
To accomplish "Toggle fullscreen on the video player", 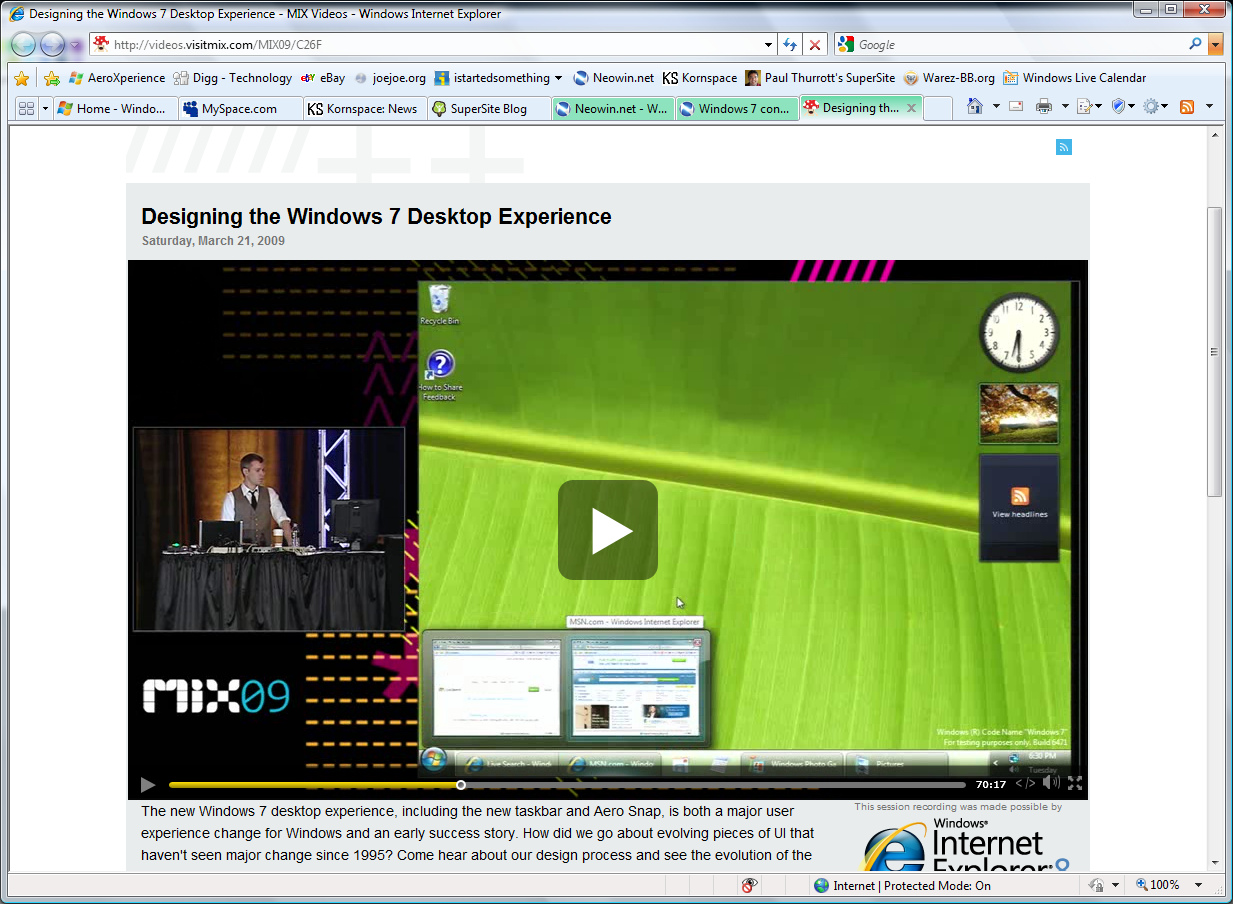I will (x=1075, y=784).
